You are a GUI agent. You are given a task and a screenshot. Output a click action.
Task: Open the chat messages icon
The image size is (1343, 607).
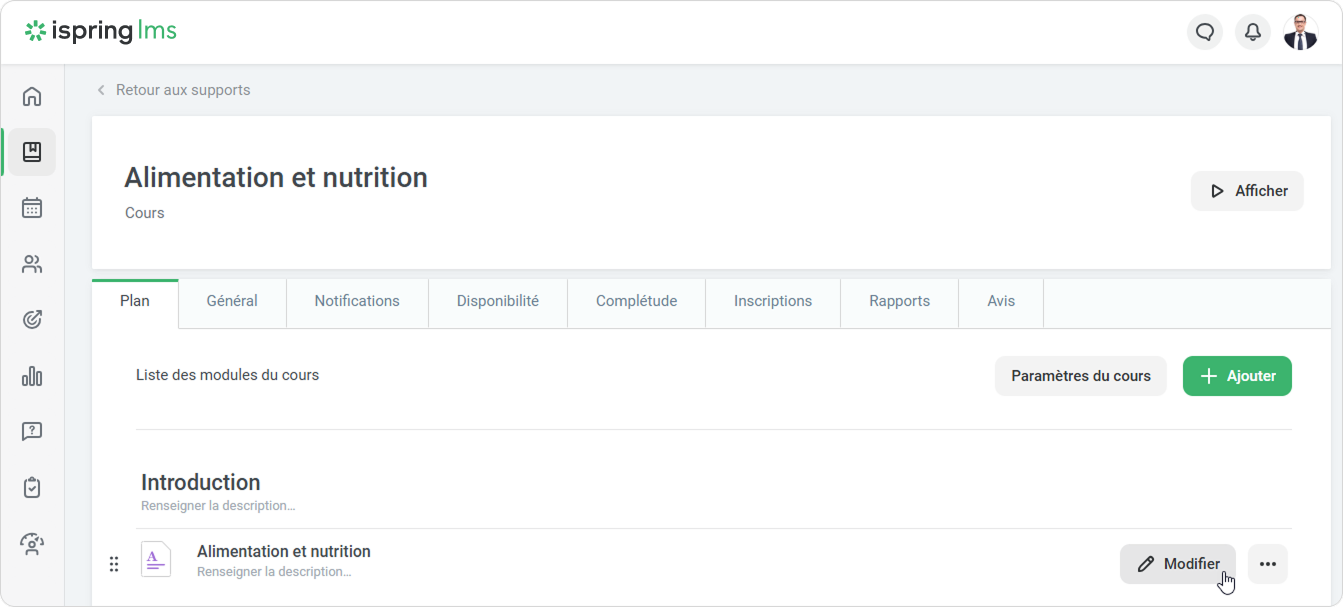click(1205, 32)
